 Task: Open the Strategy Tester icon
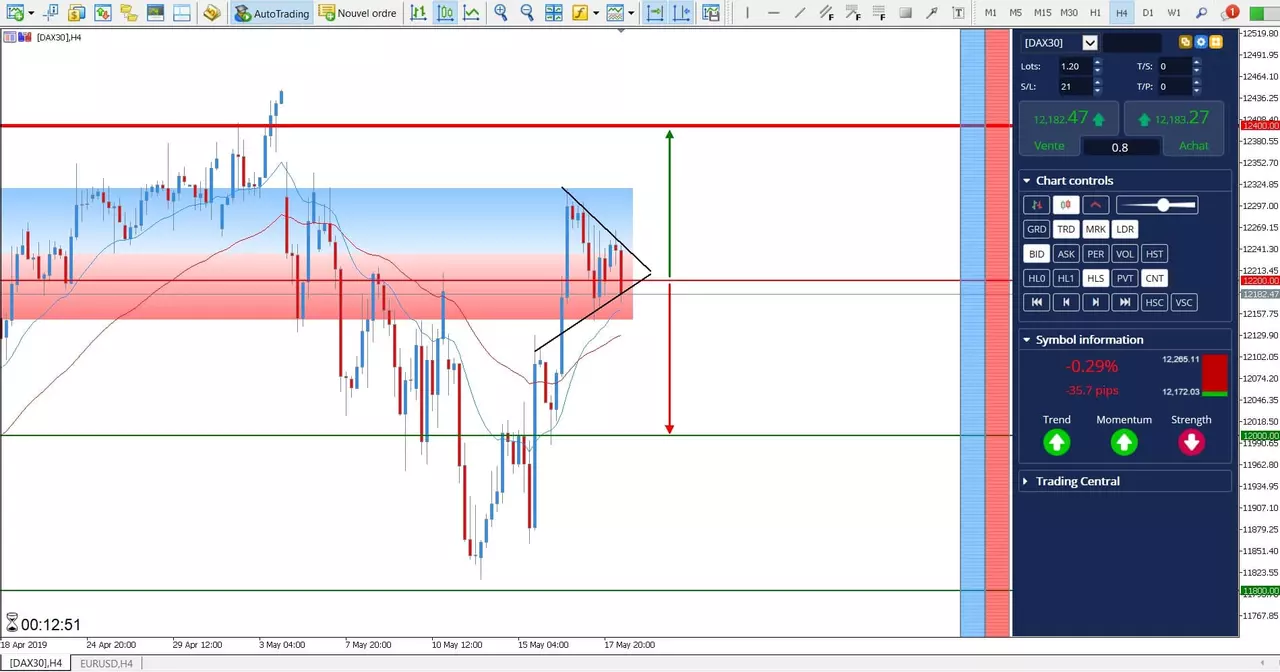point(181,13)
